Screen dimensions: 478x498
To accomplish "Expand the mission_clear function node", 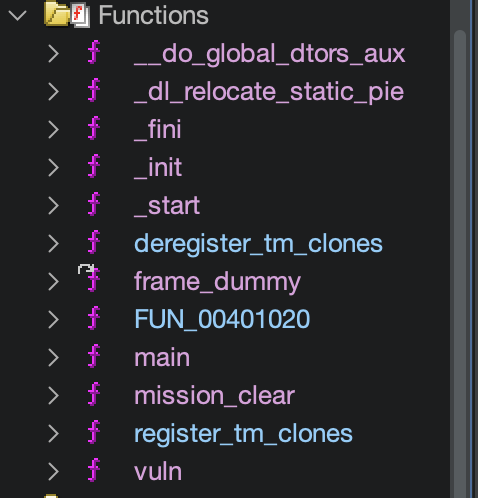I will click(54, 396).
